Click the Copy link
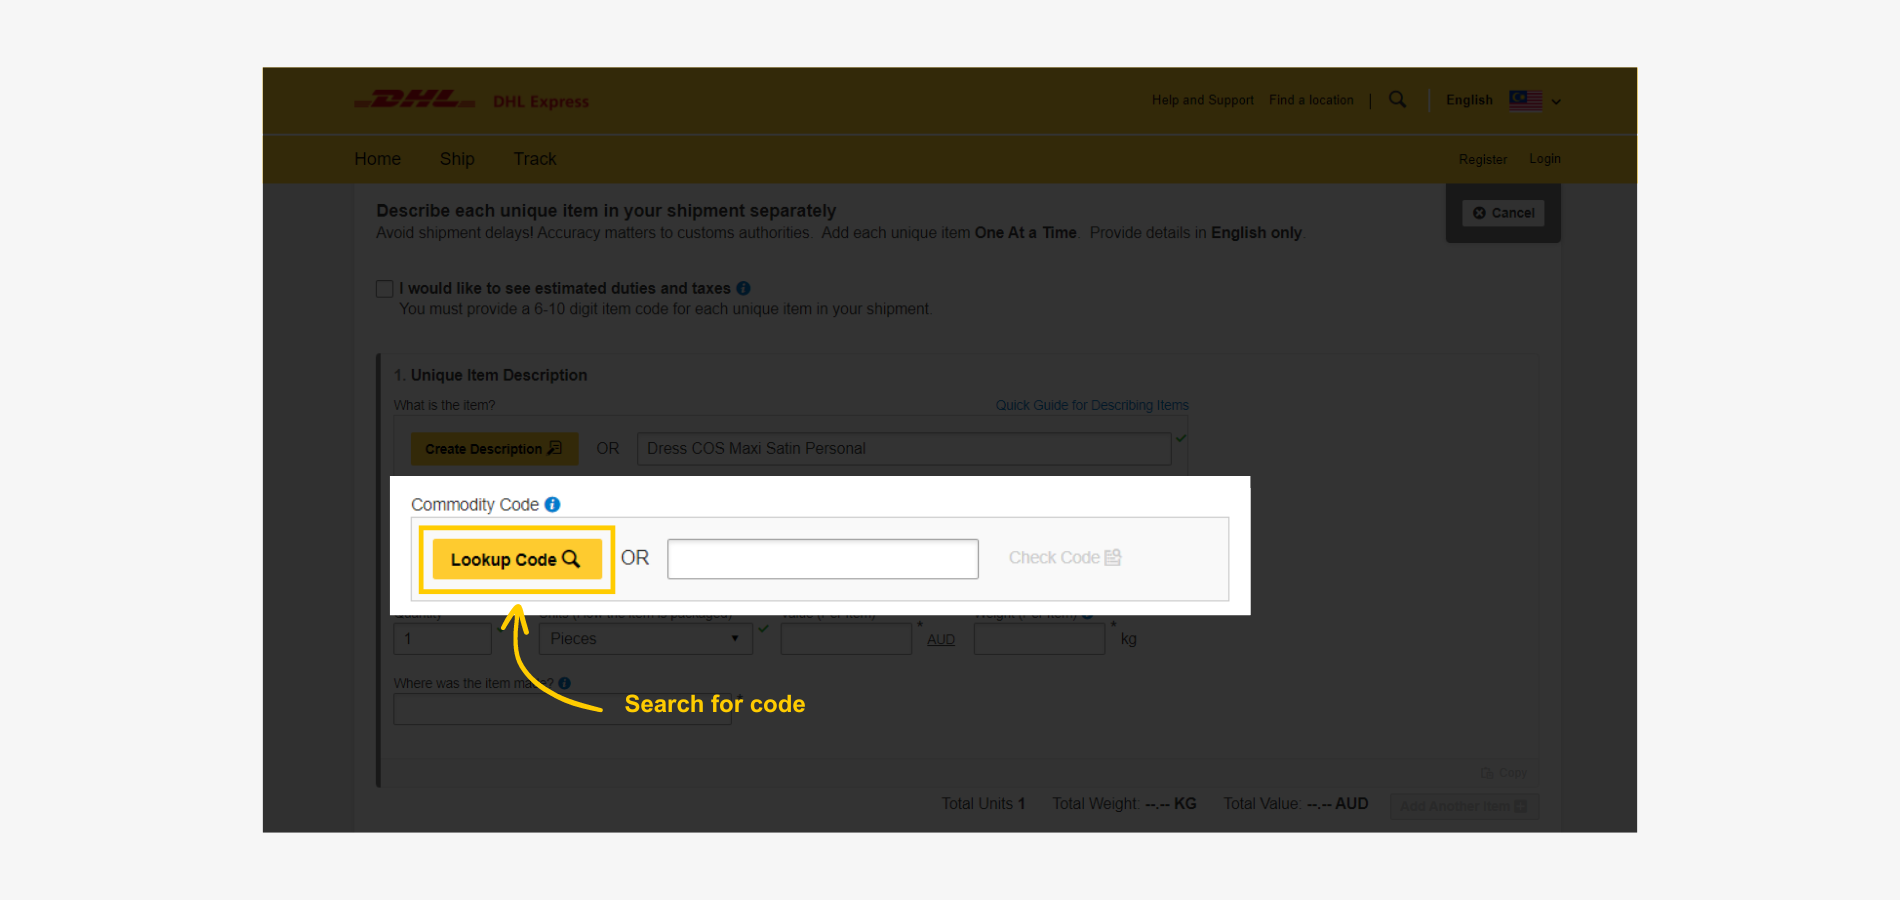The width and height of the screenshot is (1900, 900). point(1504,773)
